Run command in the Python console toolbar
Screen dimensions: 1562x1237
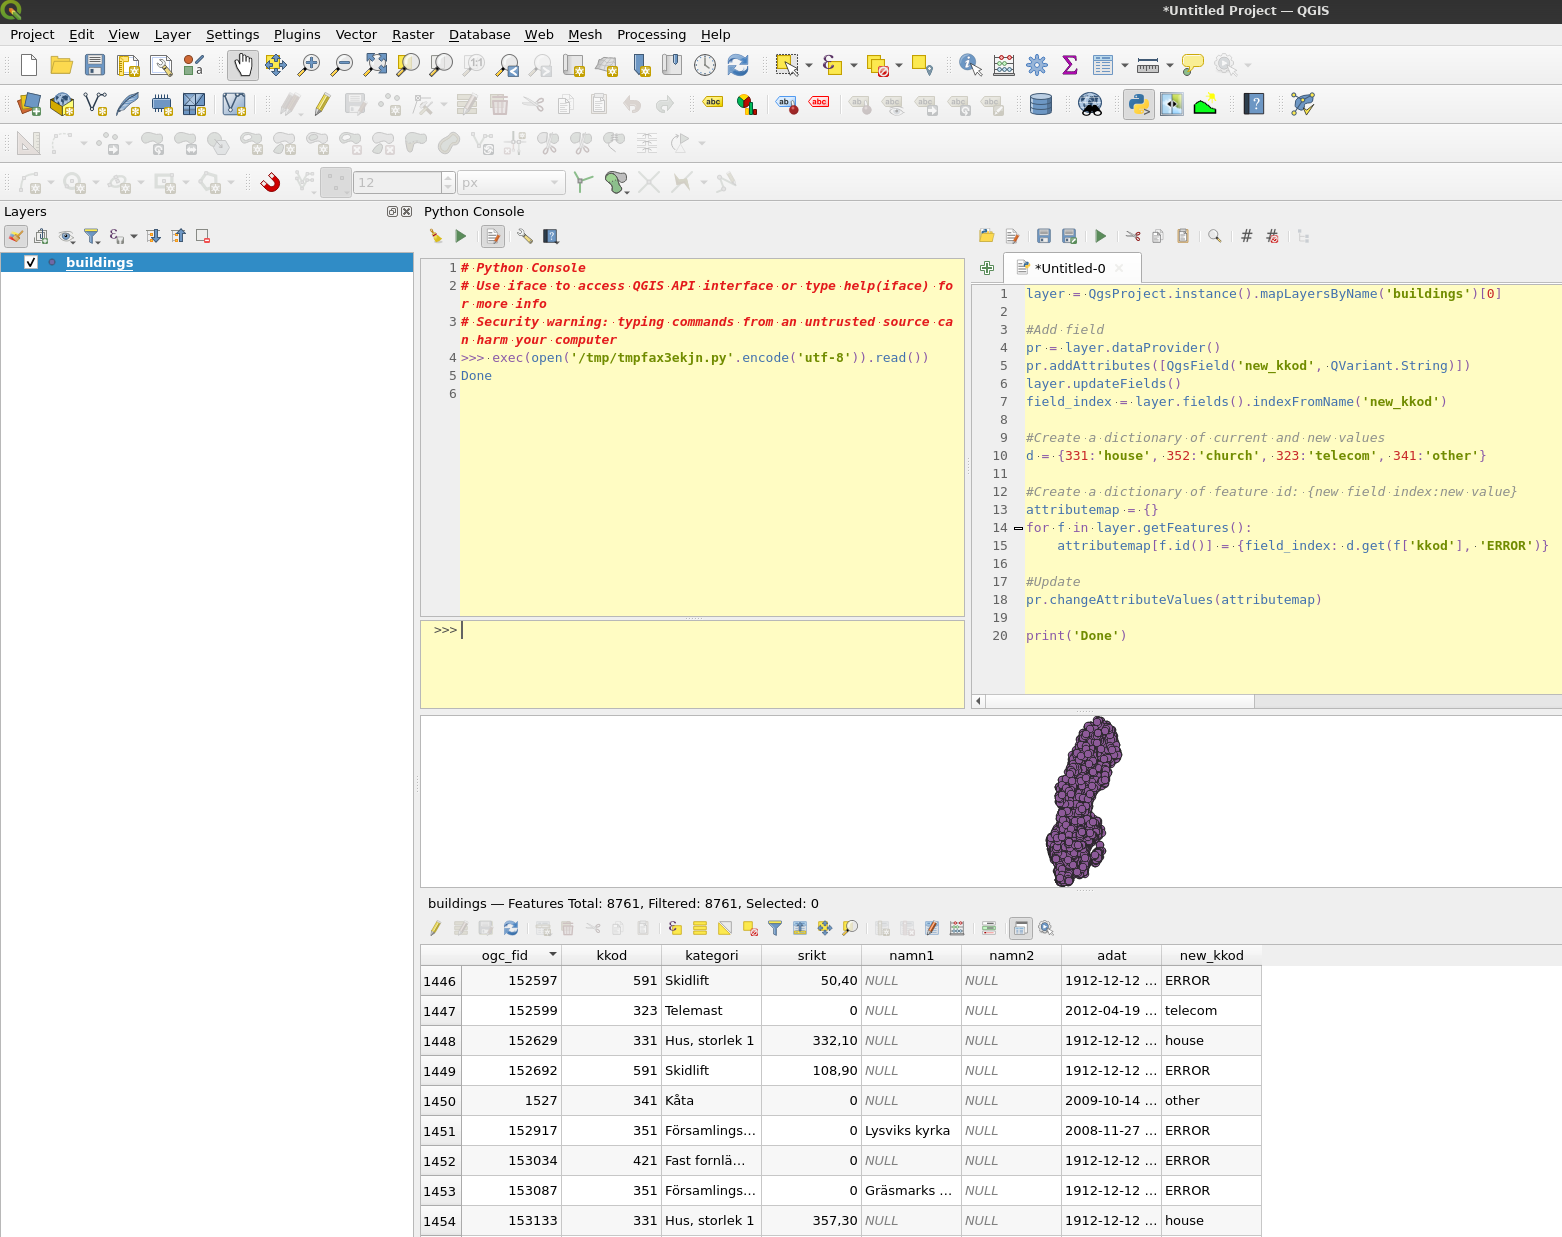[461, 236]
